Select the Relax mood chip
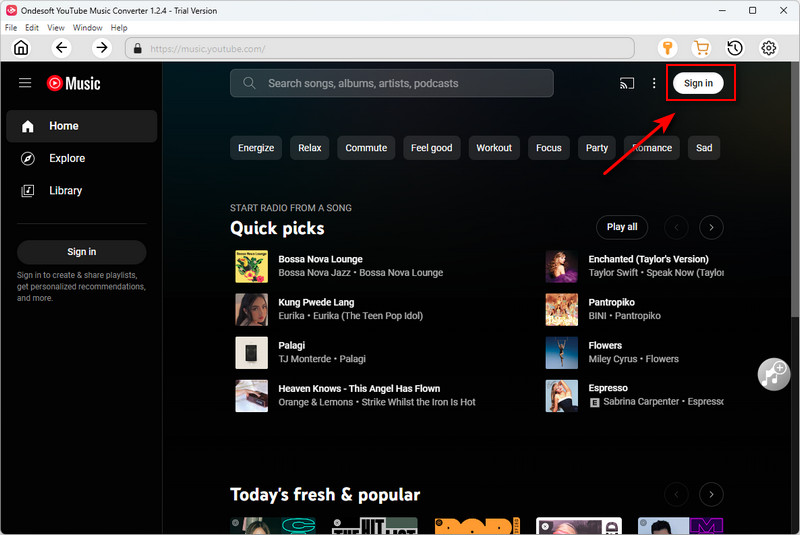Viewport: 800px width, 535px height. (310, 148)
